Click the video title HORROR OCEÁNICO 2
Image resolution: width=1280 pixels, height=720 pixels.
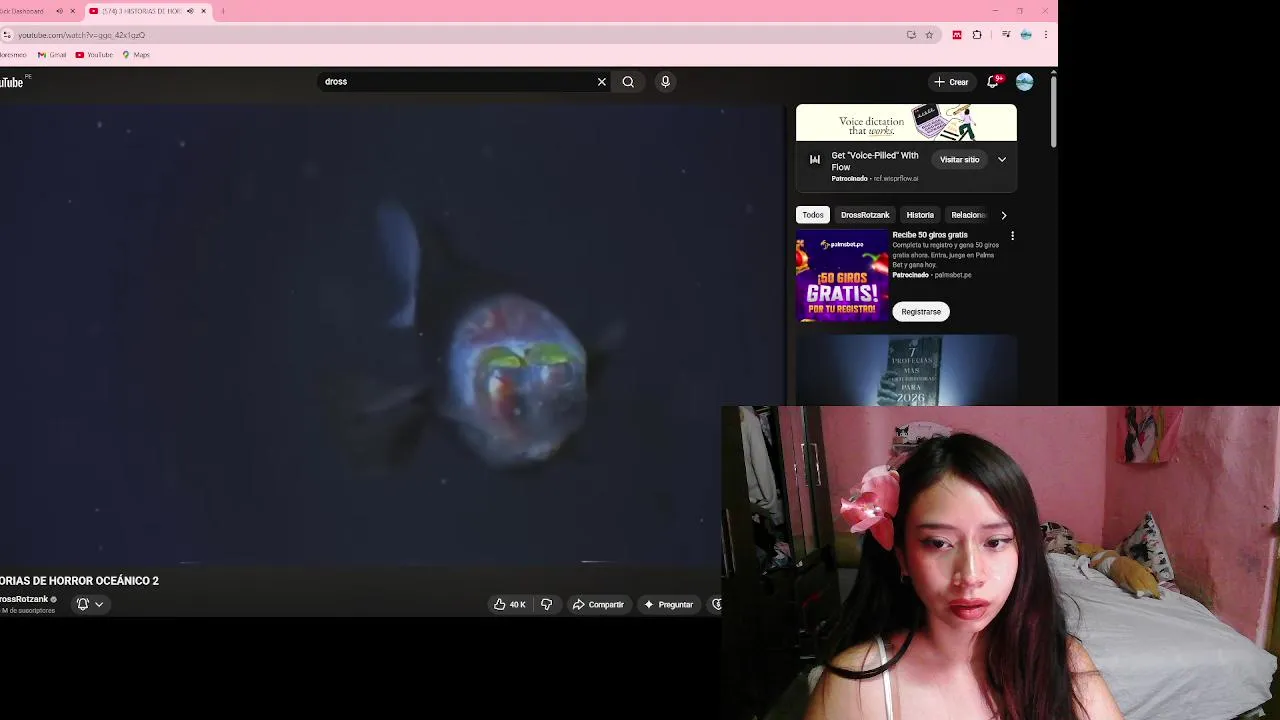(79, 581)
